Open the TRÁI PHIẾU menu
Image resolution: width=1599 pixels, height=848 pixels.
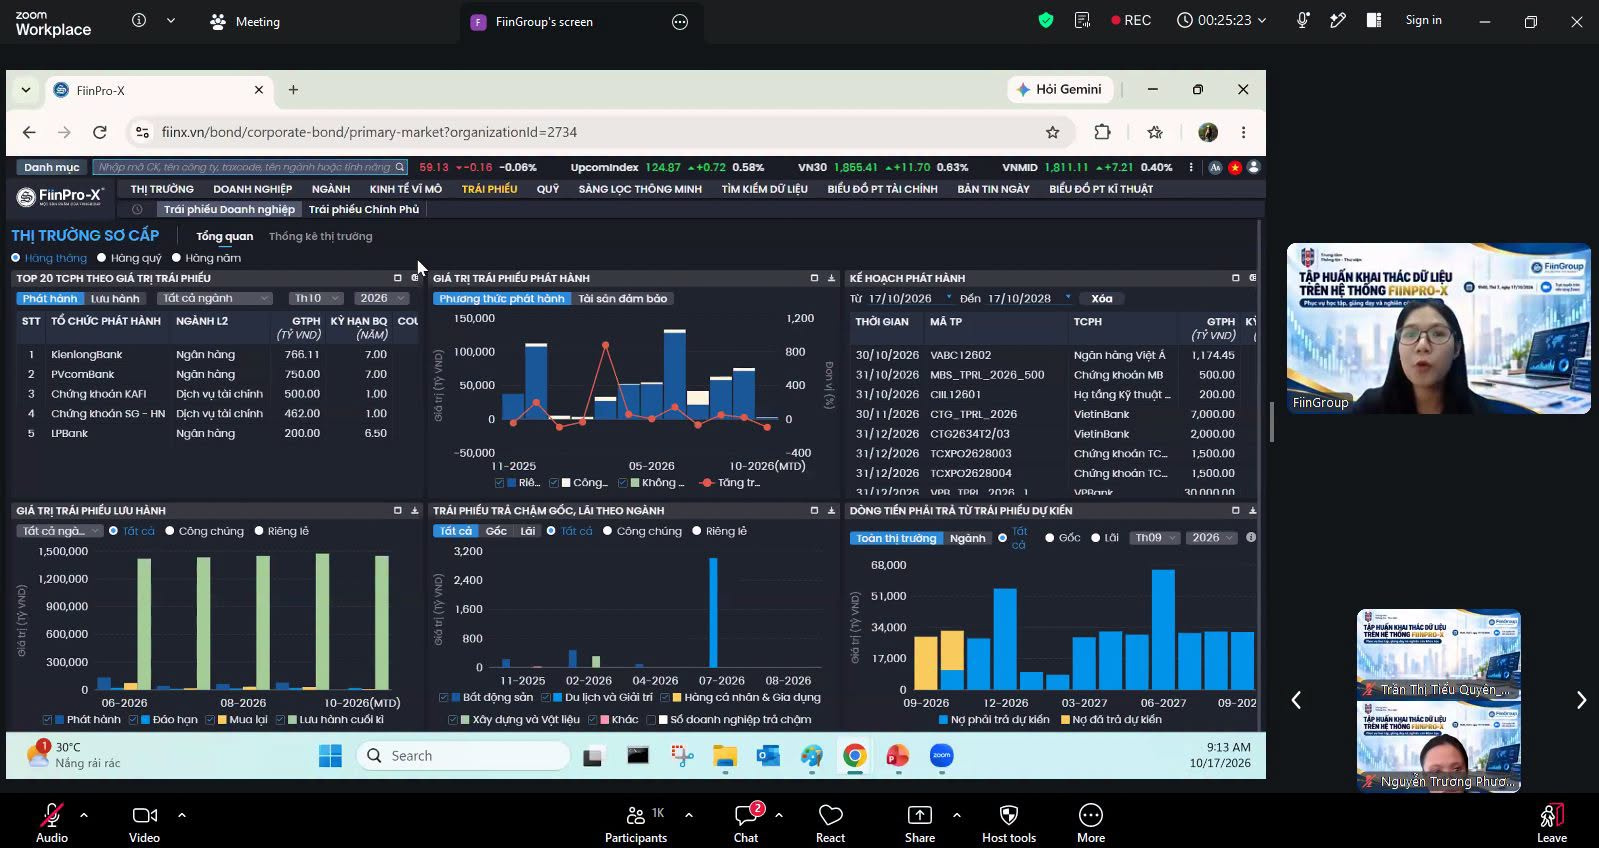489,189
